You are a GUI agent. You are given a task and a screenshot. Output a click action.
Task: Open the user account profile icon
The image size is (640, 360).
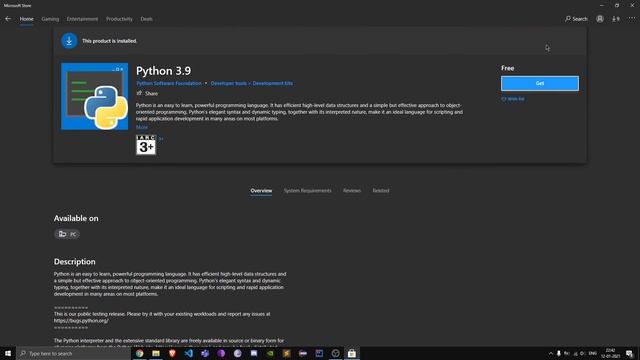coord(600,19)
